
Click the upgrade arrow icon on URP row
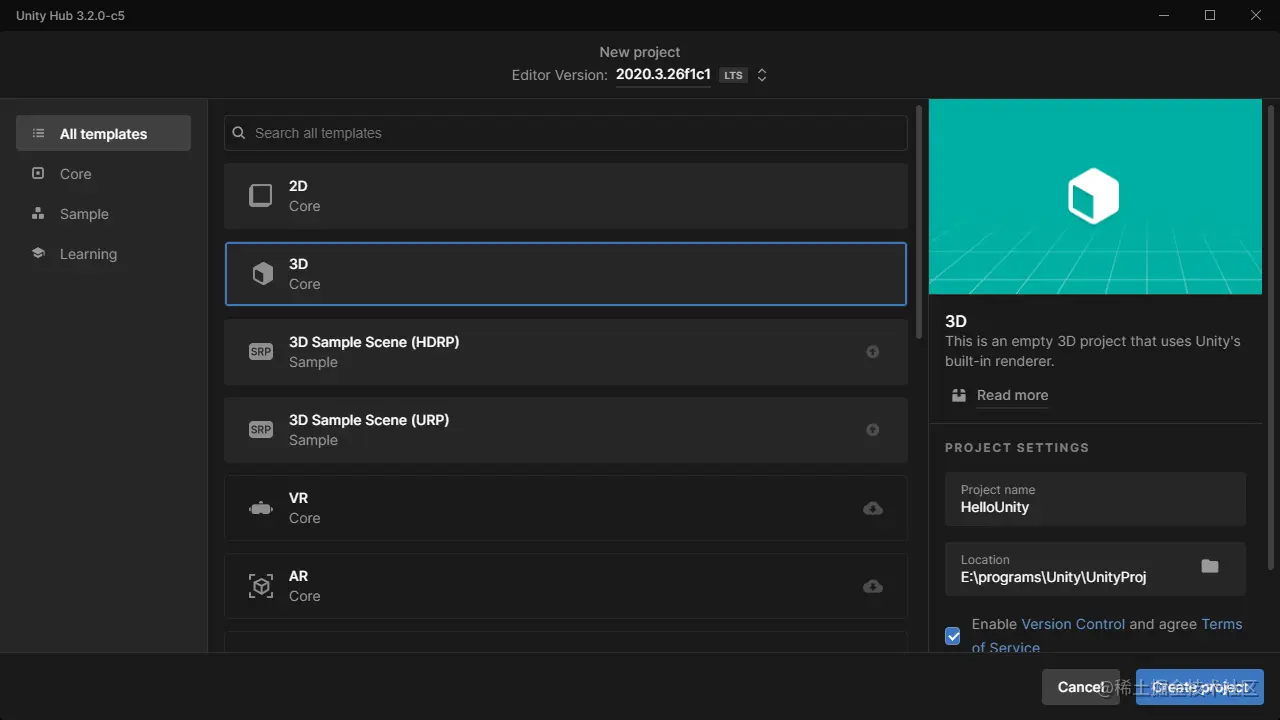point(873,430)
